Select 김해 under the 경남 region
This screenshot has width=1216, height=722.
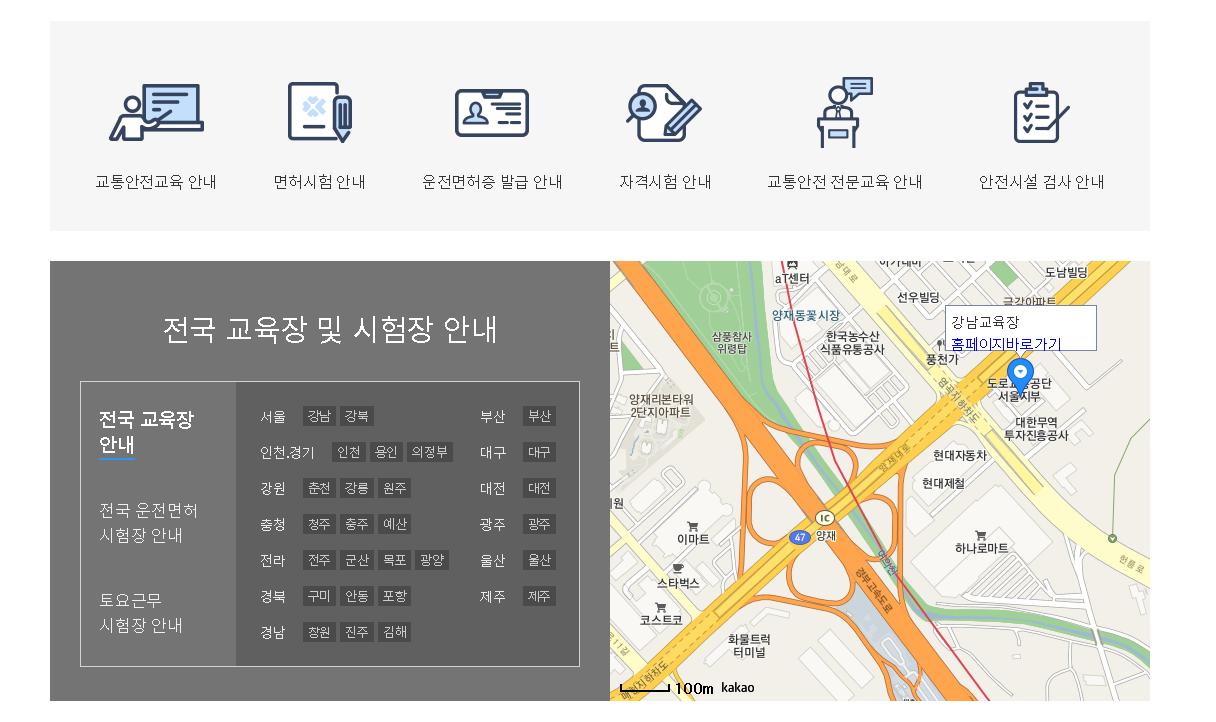click(x=392, y=632)
